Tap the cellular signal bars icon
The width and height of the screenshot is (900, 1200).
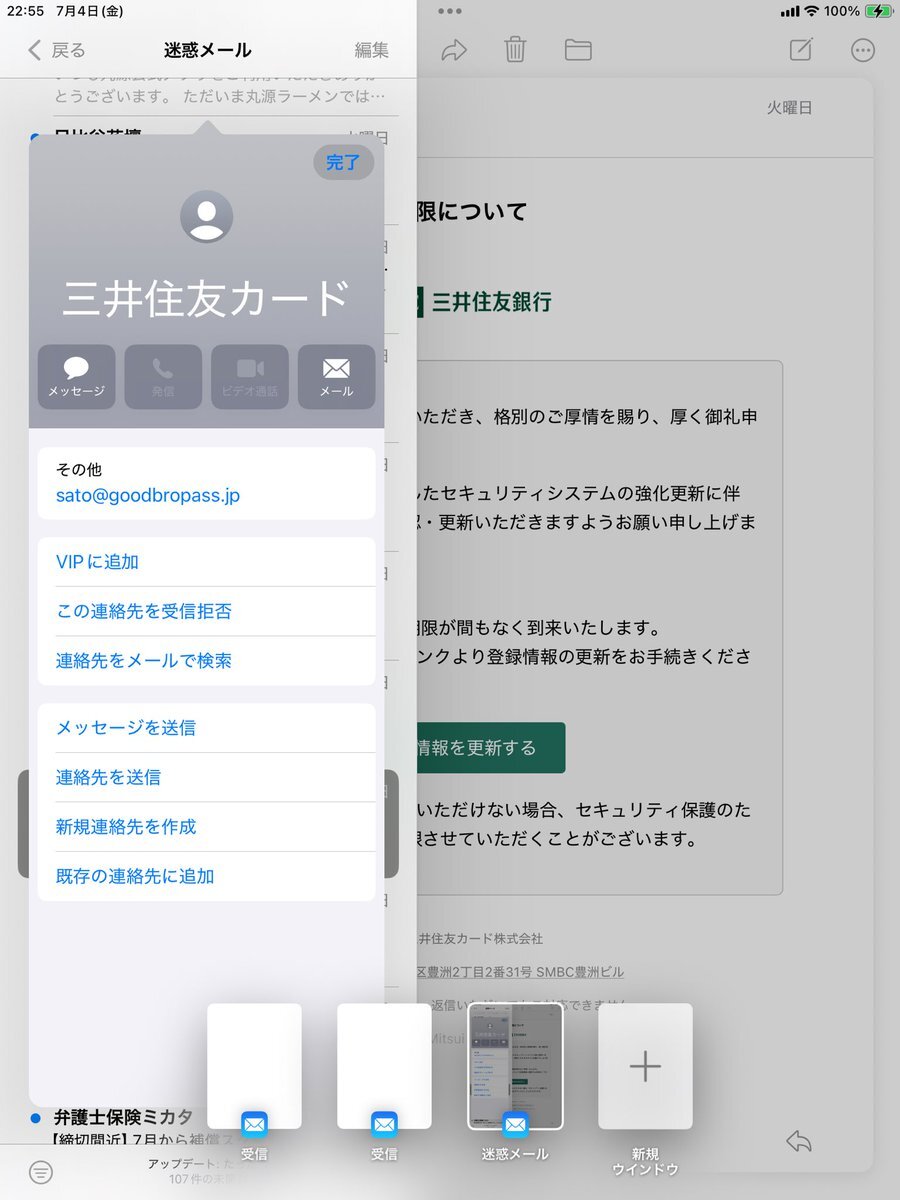790,12
